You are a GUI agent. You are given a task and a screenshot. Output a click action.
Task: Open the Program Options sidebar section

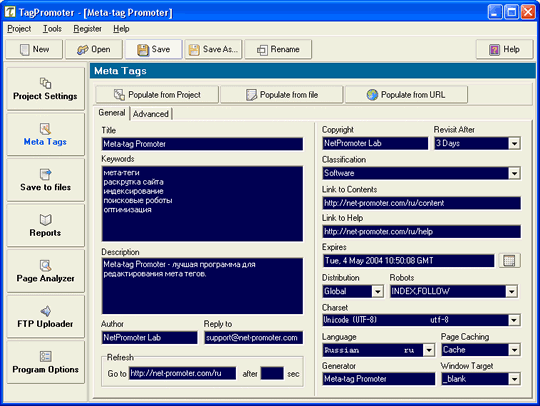click(45, 362)
